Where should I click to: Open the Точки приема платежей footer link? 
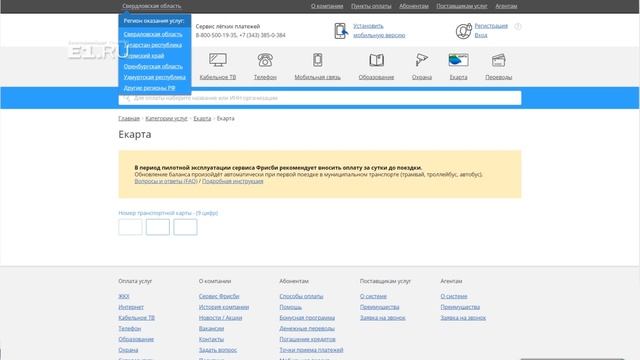pos(311,350)
